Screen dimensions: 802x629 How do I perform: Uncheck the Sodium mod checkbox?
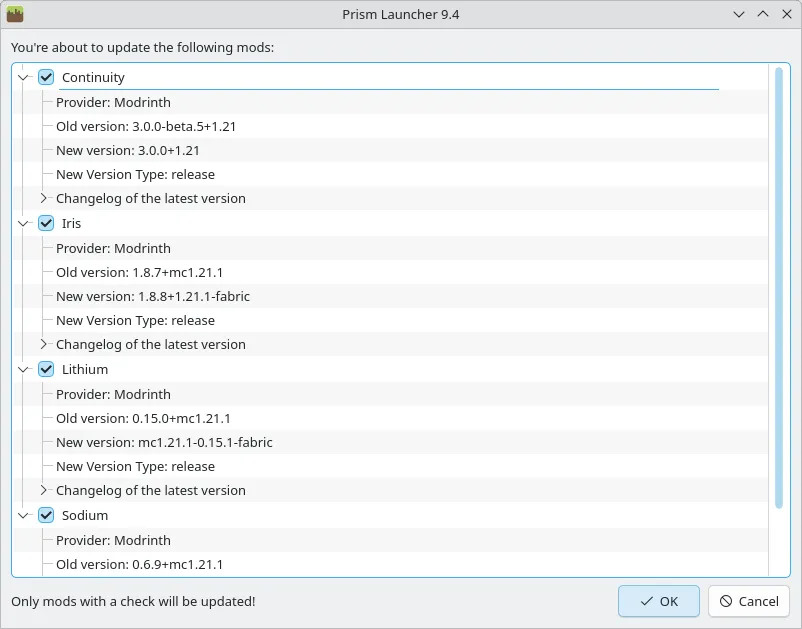[46, 515]
